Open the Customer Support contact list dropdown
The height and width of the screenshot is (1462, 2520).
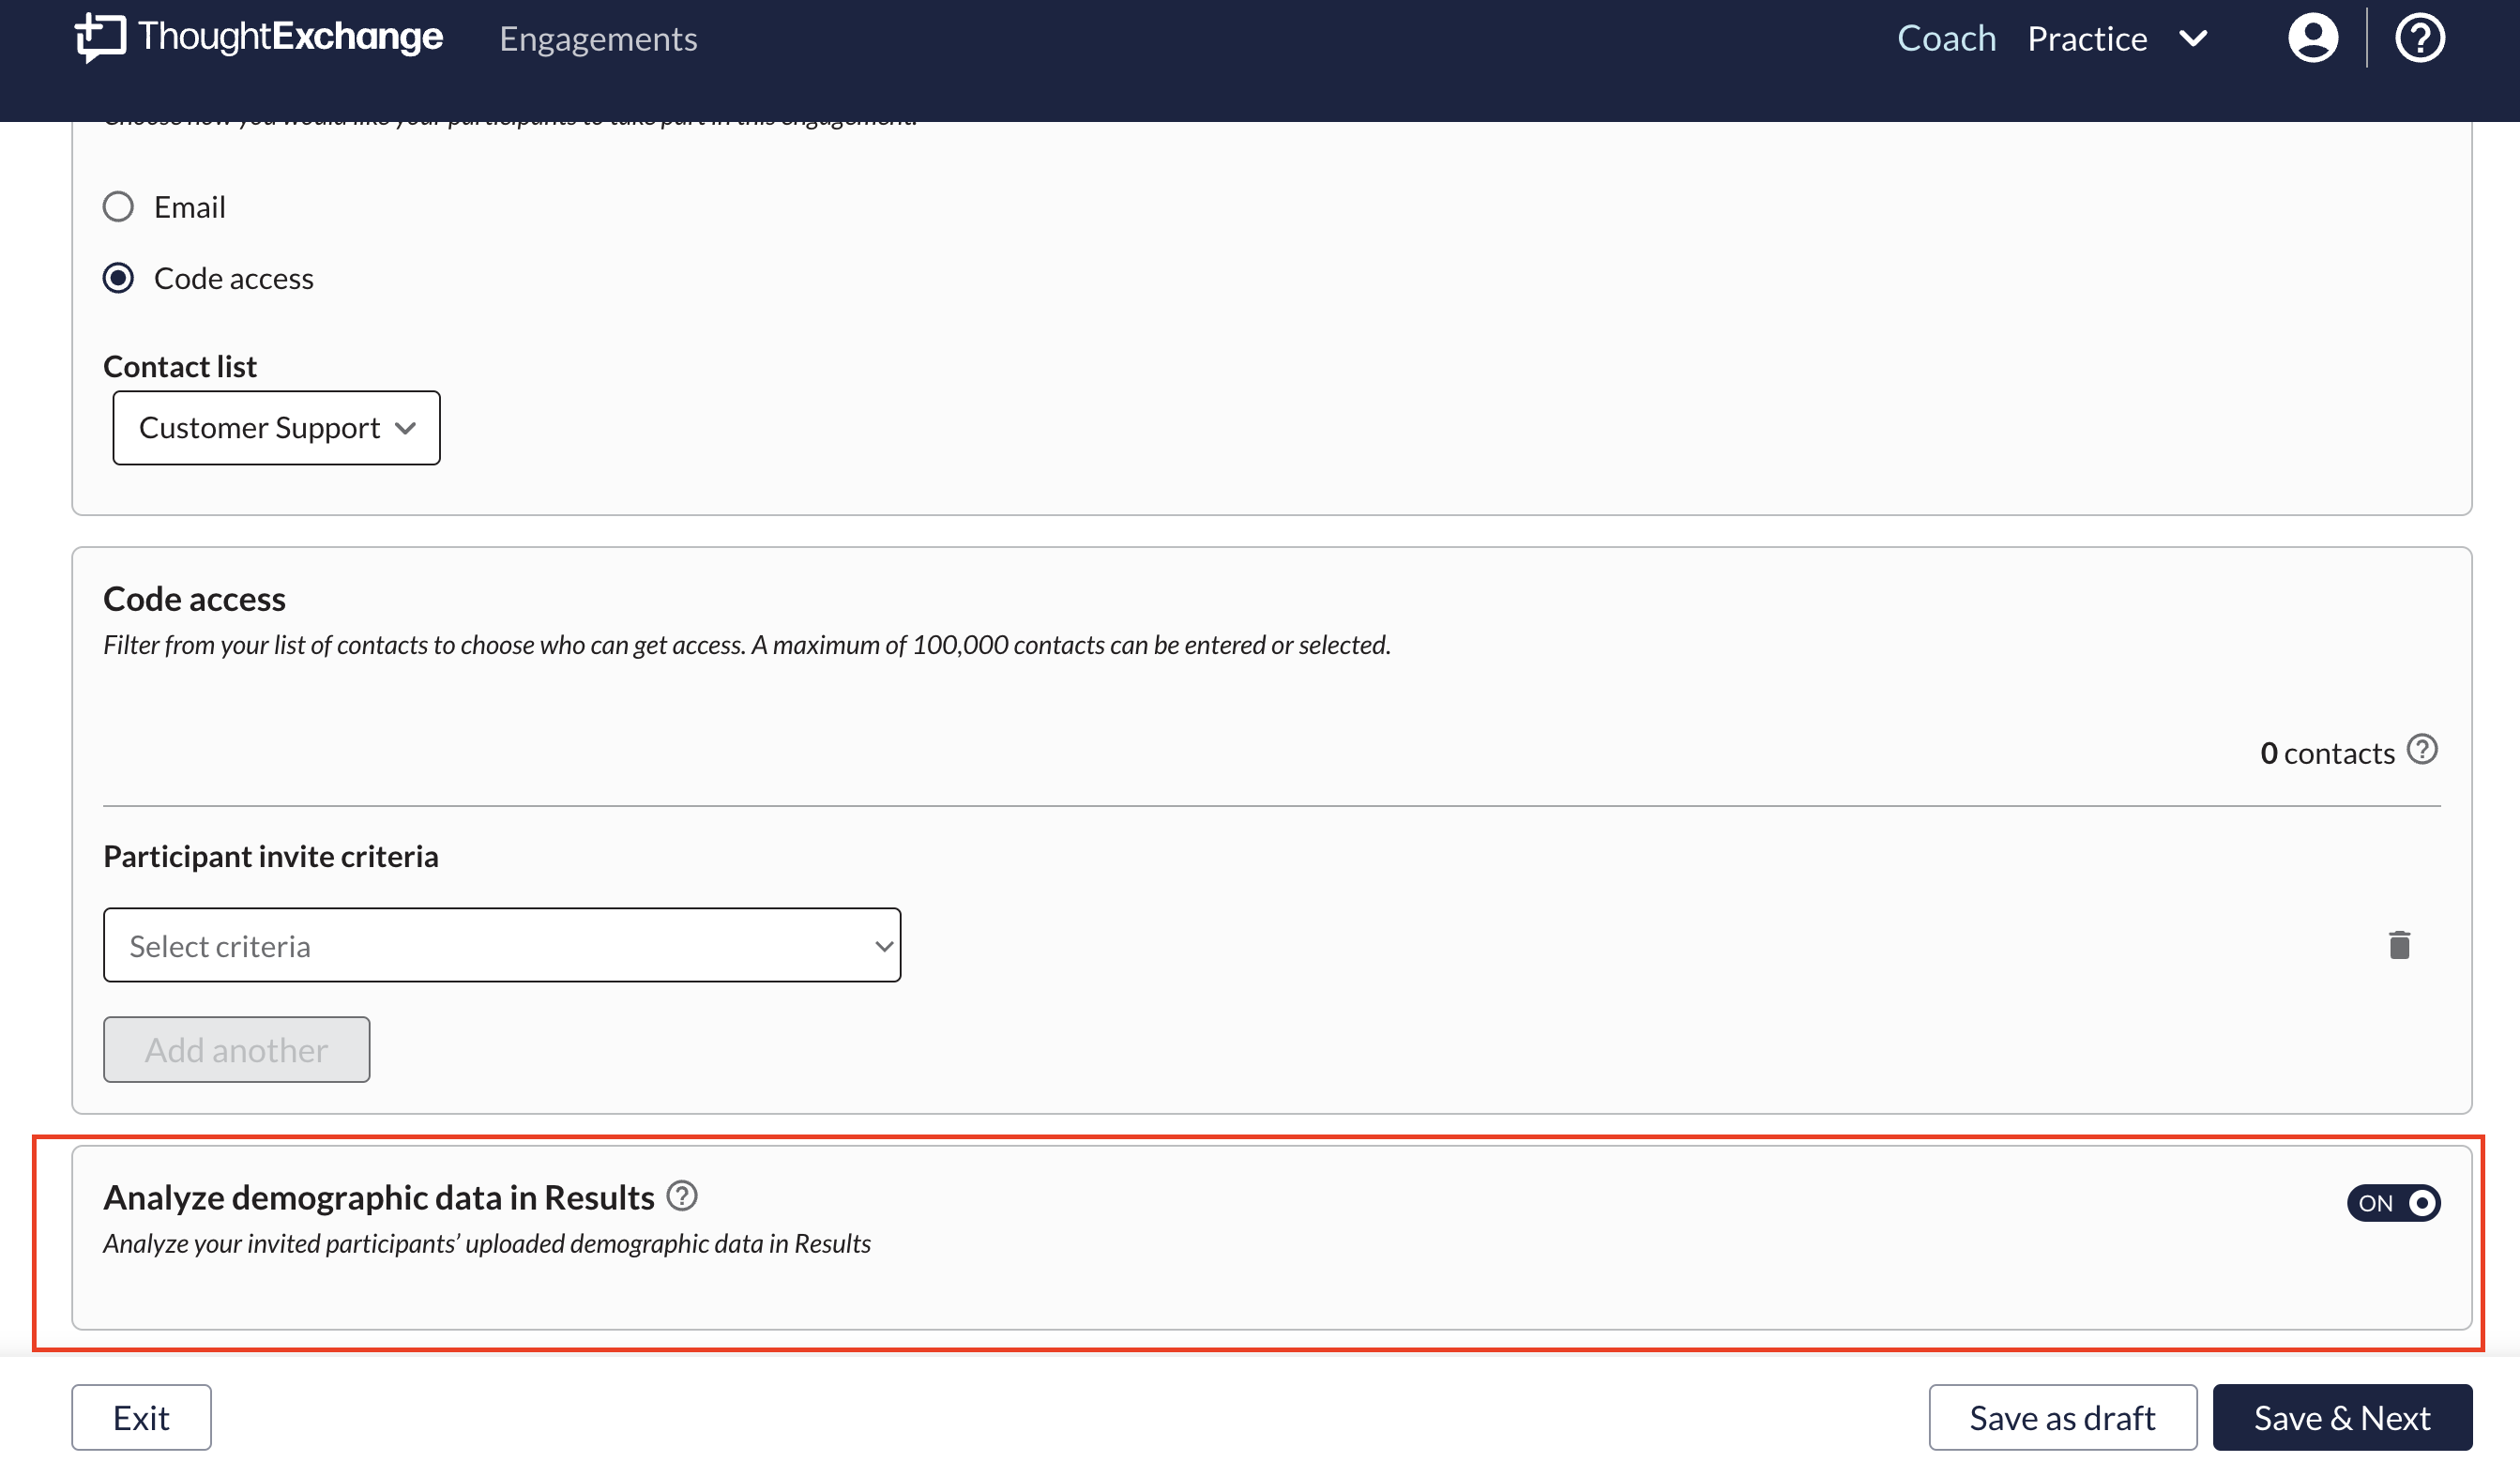[276, 428]
